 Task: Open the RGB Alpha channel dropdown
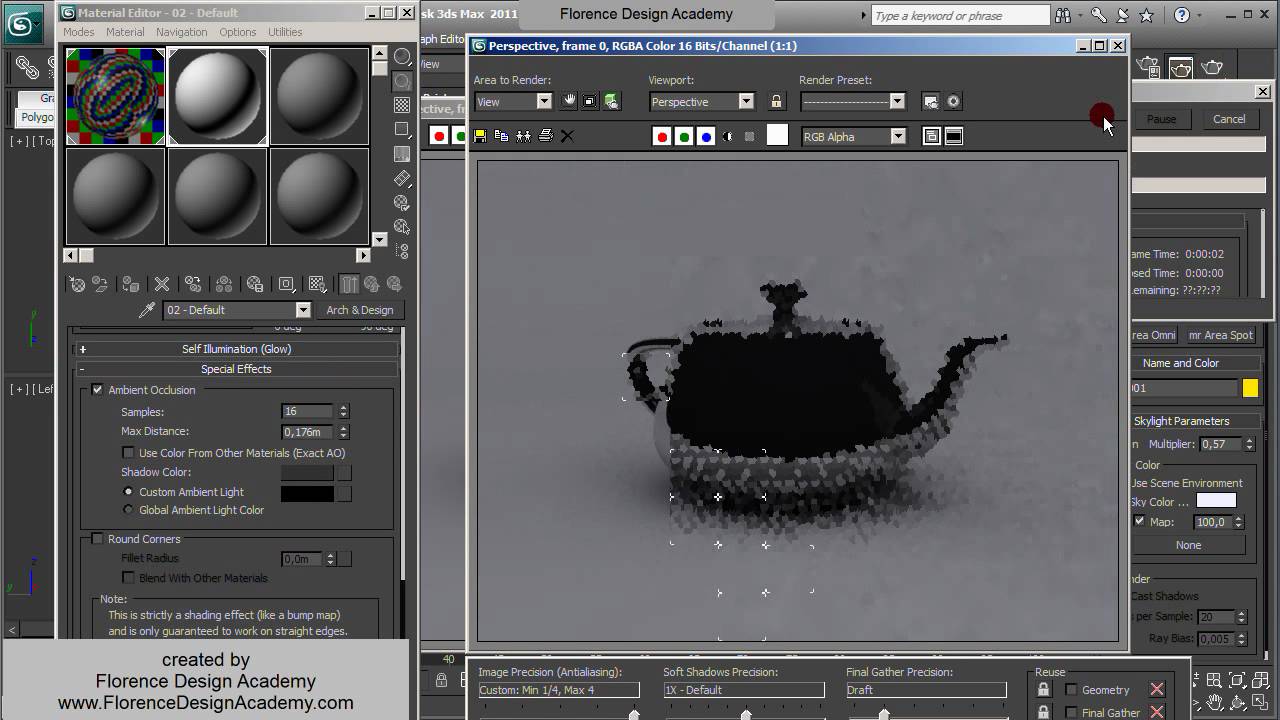[897, 137]
